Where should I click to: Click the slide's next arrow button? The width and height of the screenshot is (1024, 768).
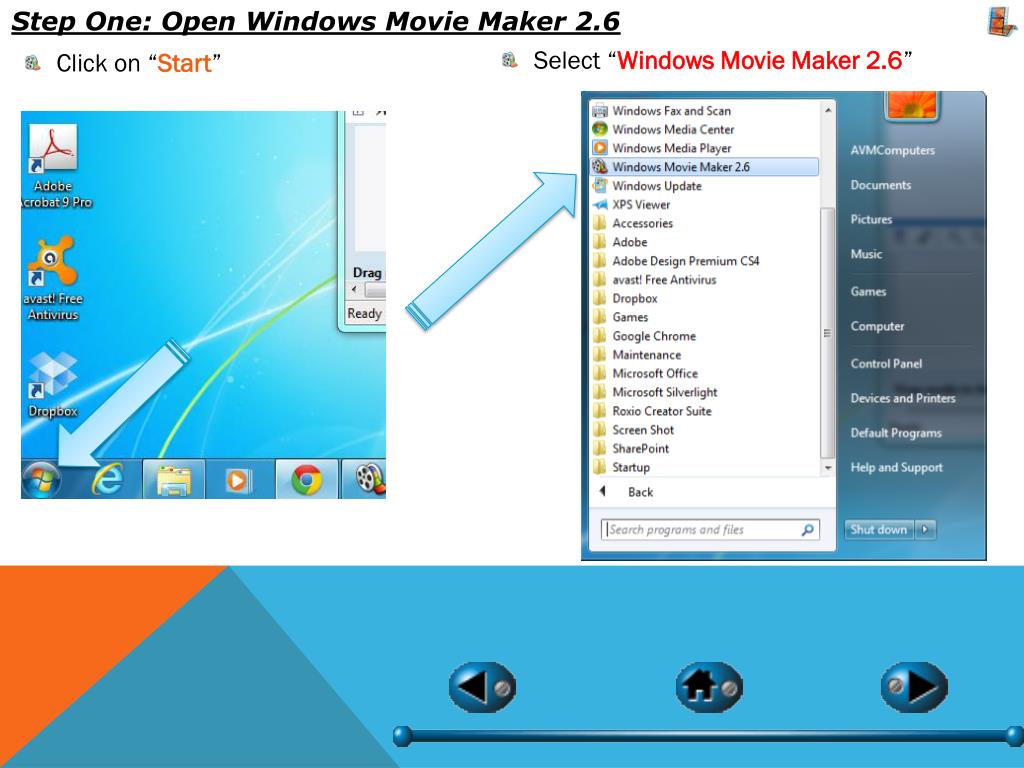[914, 687]
